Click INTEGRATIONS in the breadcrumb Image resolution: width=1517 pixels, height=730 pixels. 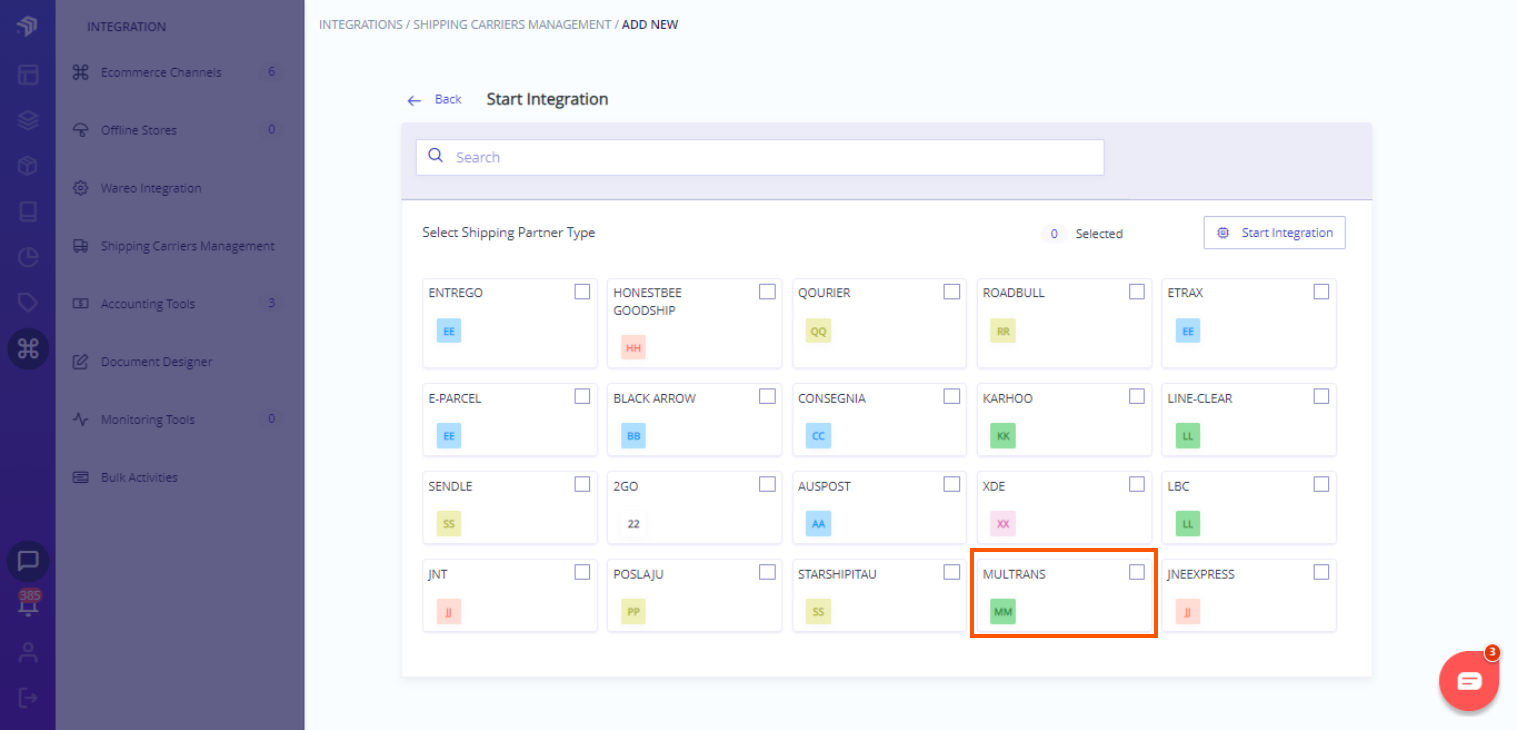pos(361,24)
